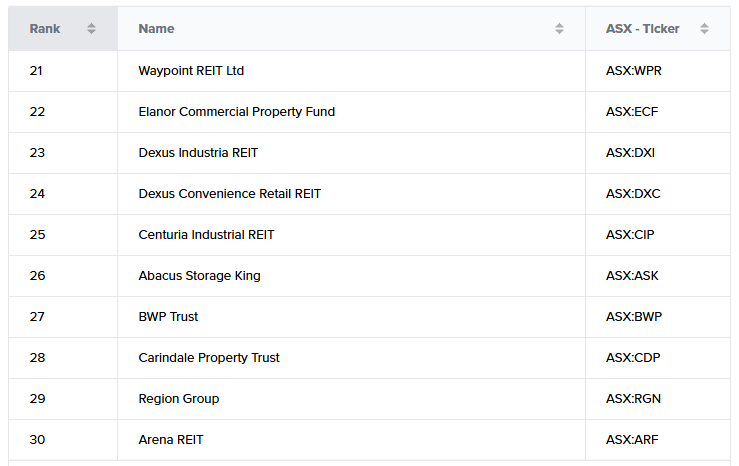The height and width of the screenshot is (466, 739).
Task: Click the Arena REIT name
Action: point(170,440)
